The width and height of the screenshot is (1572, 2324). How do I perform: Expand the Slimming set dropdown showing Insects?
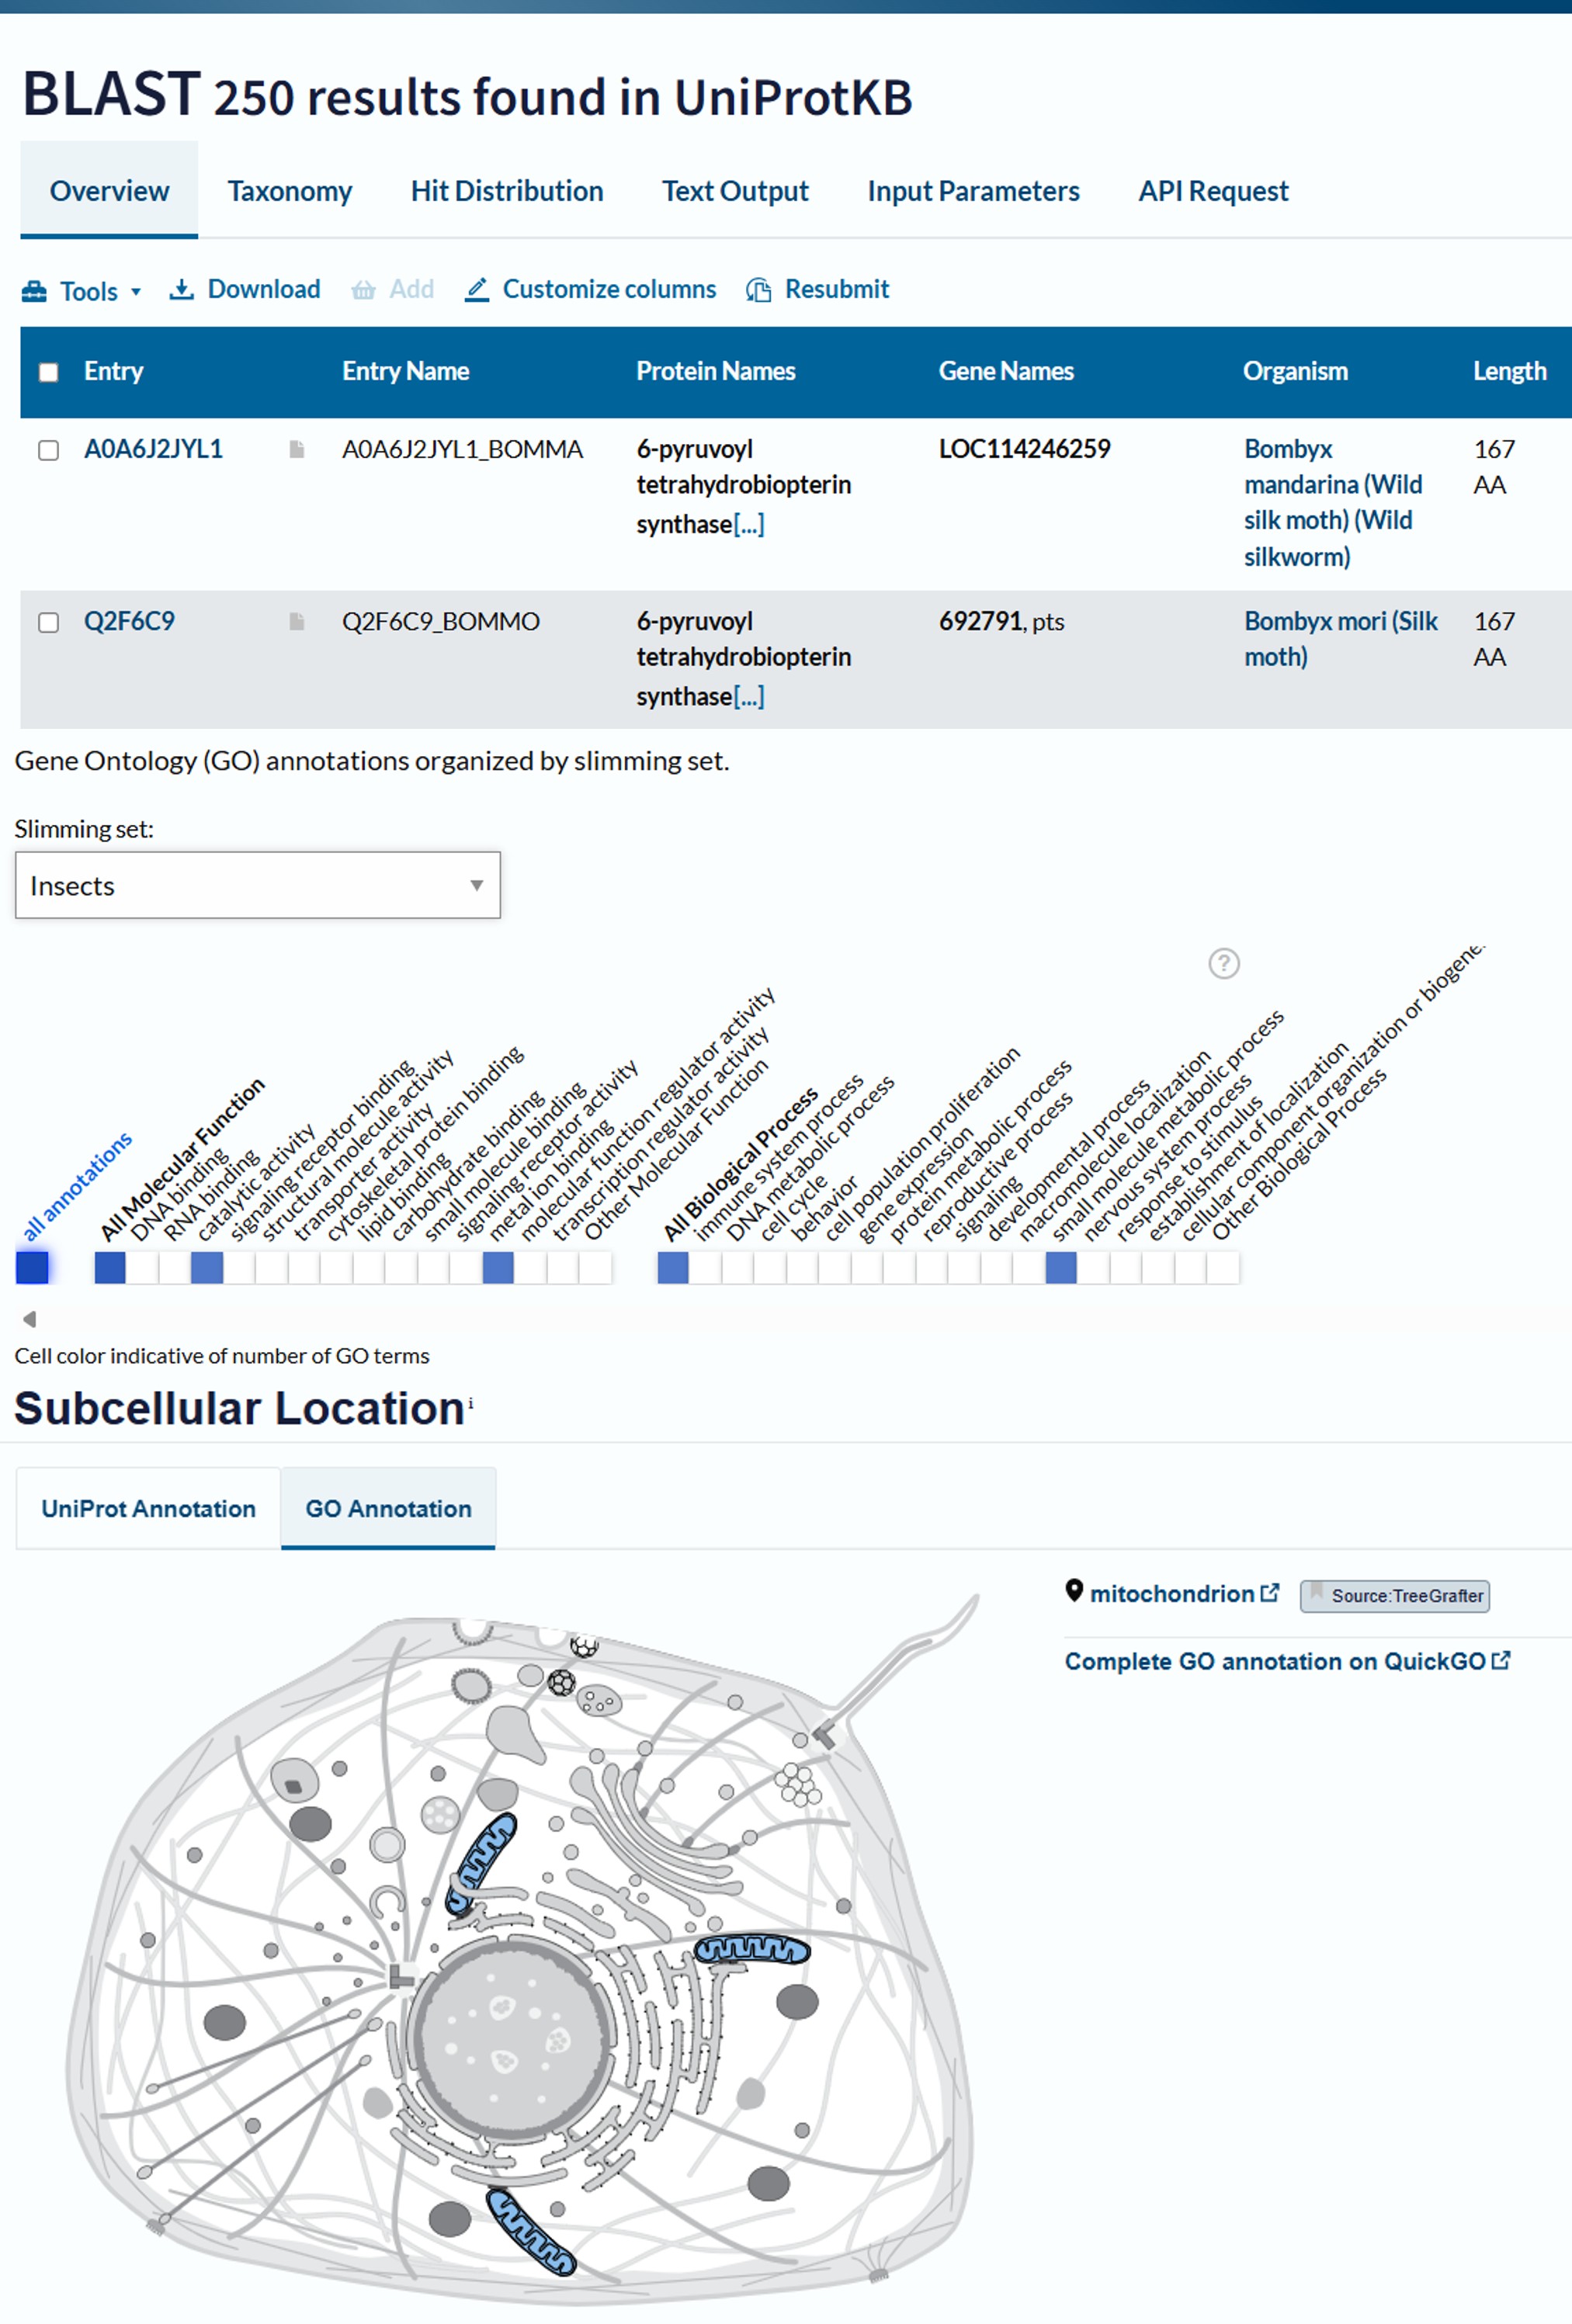pyautogui.click(x=258, y=885)
